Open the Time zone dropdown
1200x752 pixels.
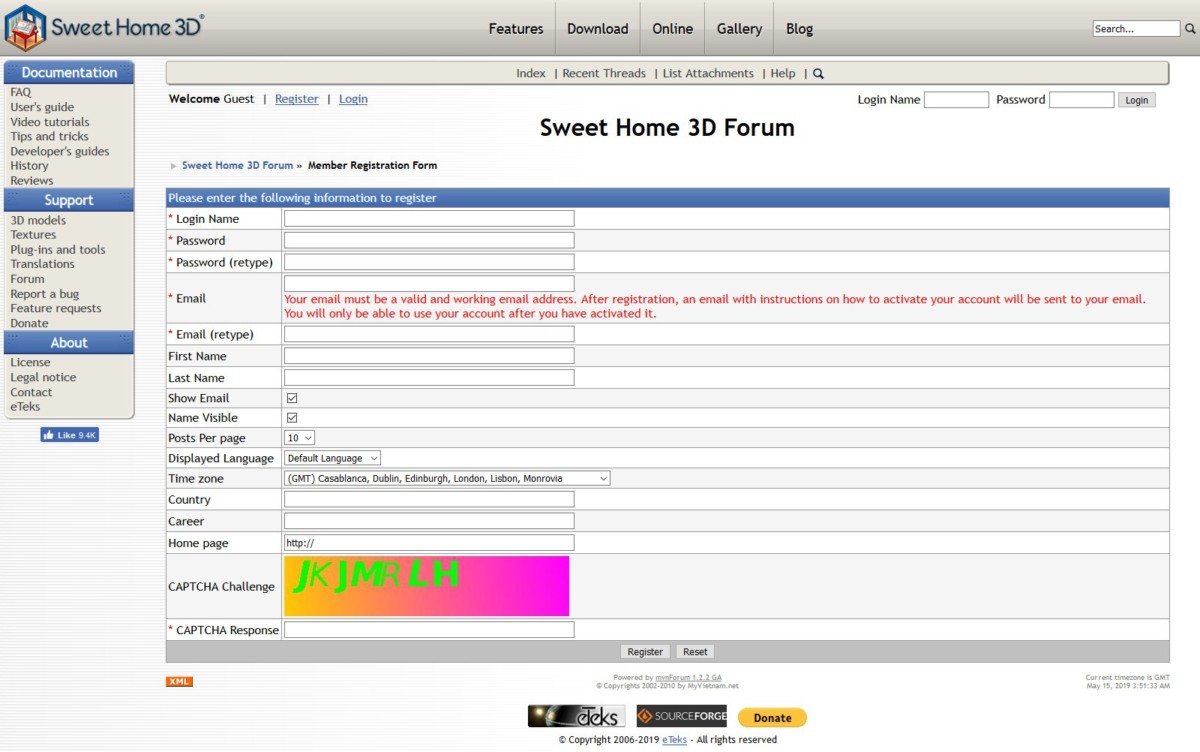(x=447, y=479)
